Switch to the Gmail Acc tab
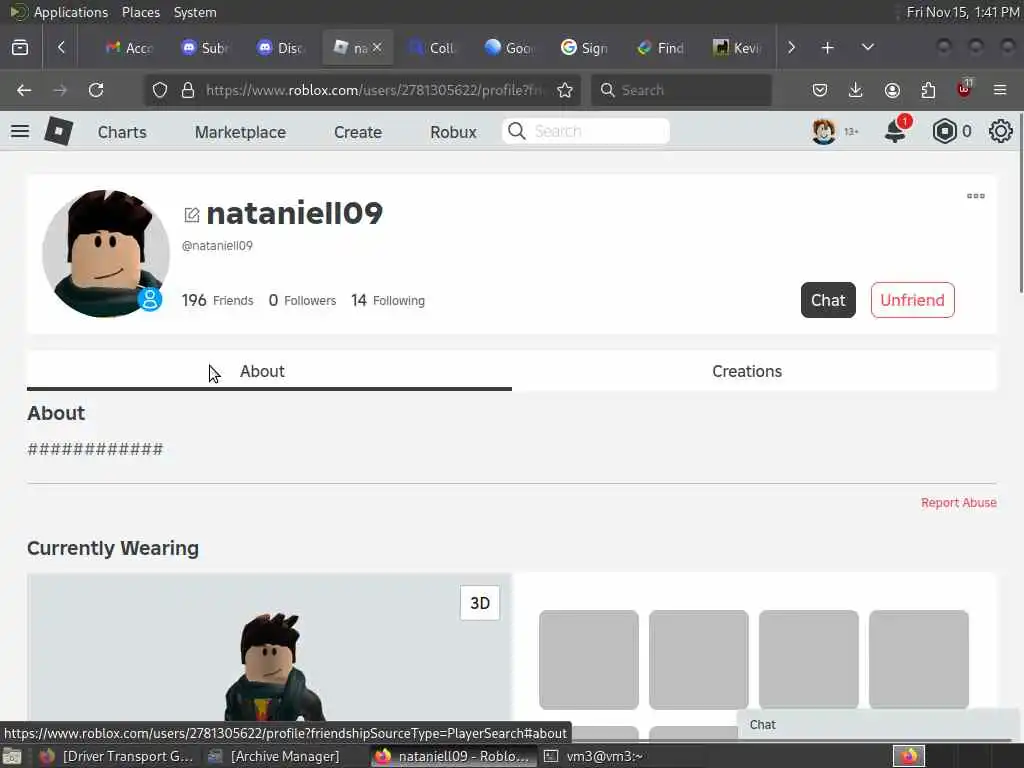Screen dimensions: 1024x768 (129, 48)
